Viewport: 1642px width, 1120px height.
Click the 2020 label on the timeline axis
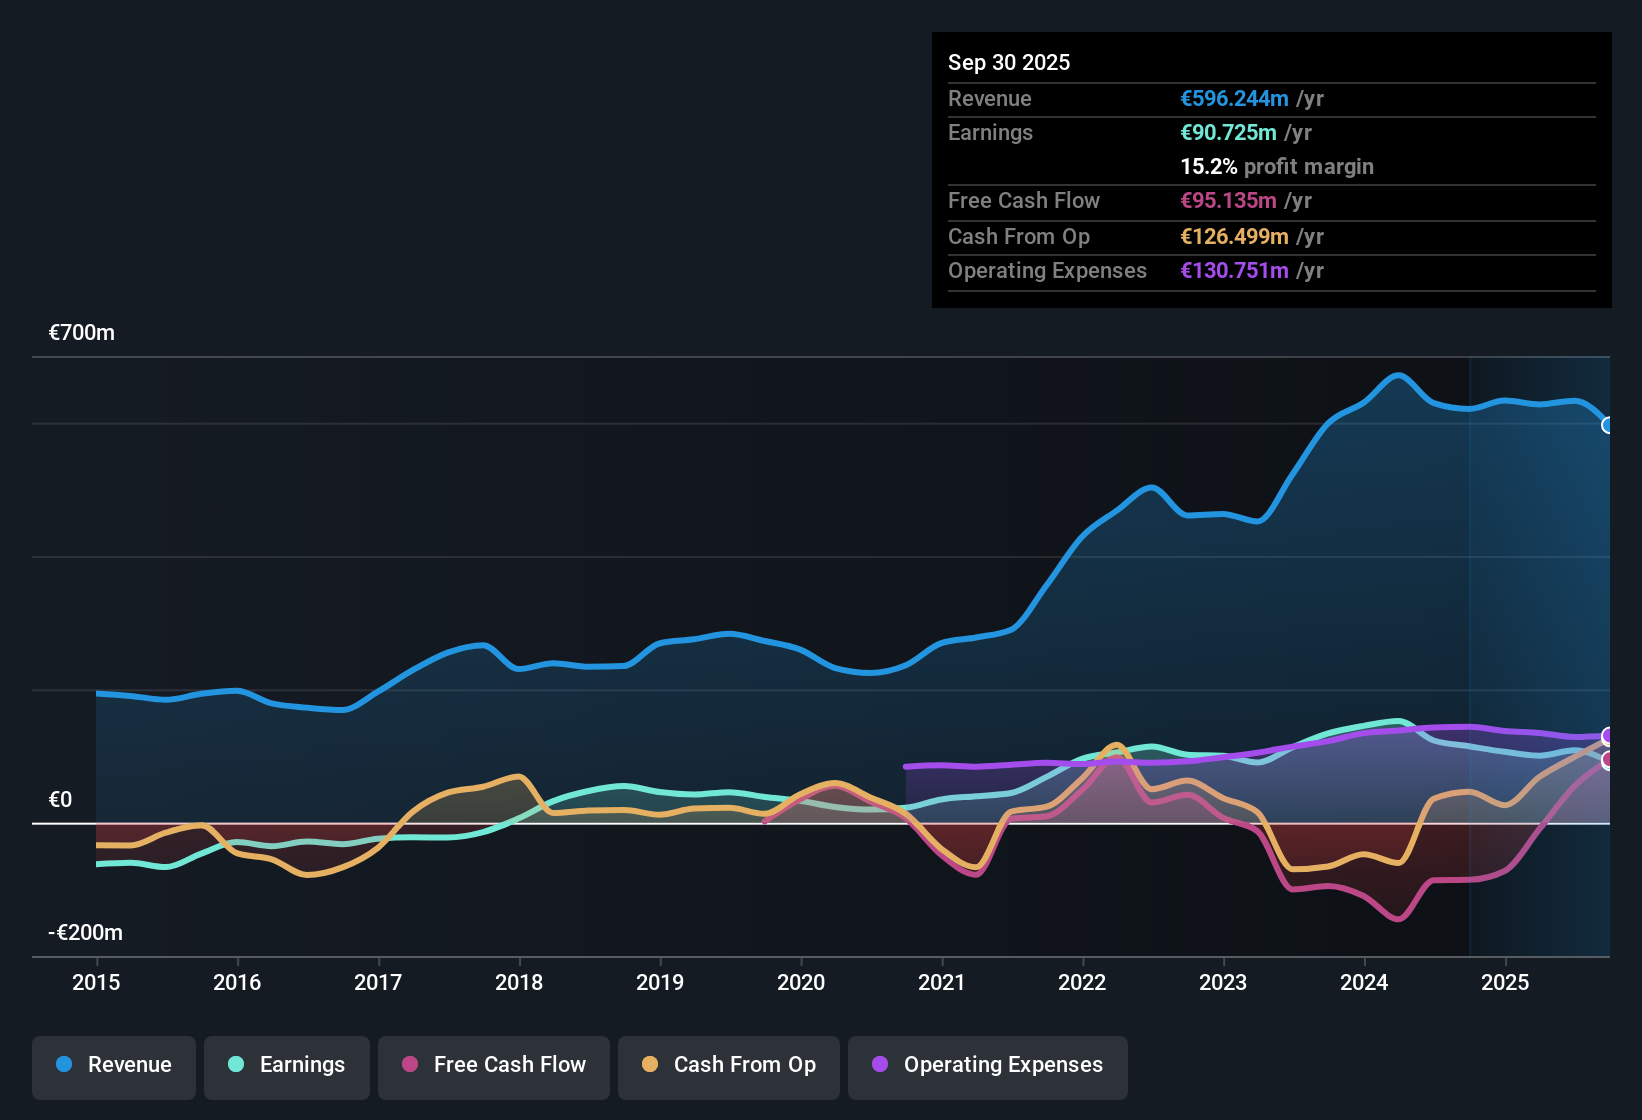tap(801, 983)
